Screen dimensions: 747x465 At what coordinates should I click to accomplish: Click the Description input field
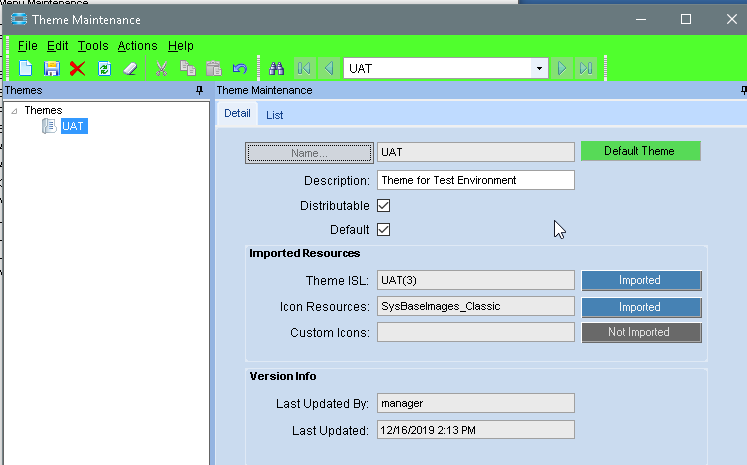click(x=475, y=180)
